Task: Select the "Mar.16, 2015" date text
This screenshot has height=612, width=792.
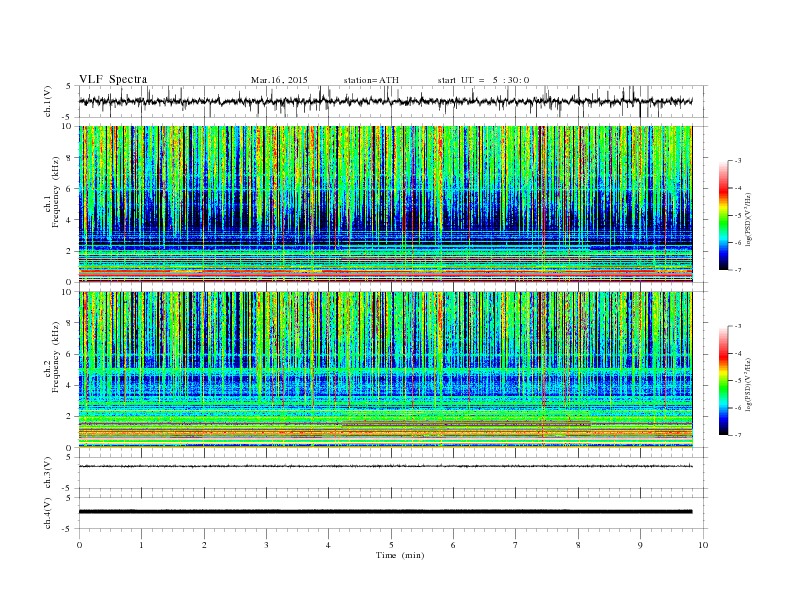Action: pos(279,80)
